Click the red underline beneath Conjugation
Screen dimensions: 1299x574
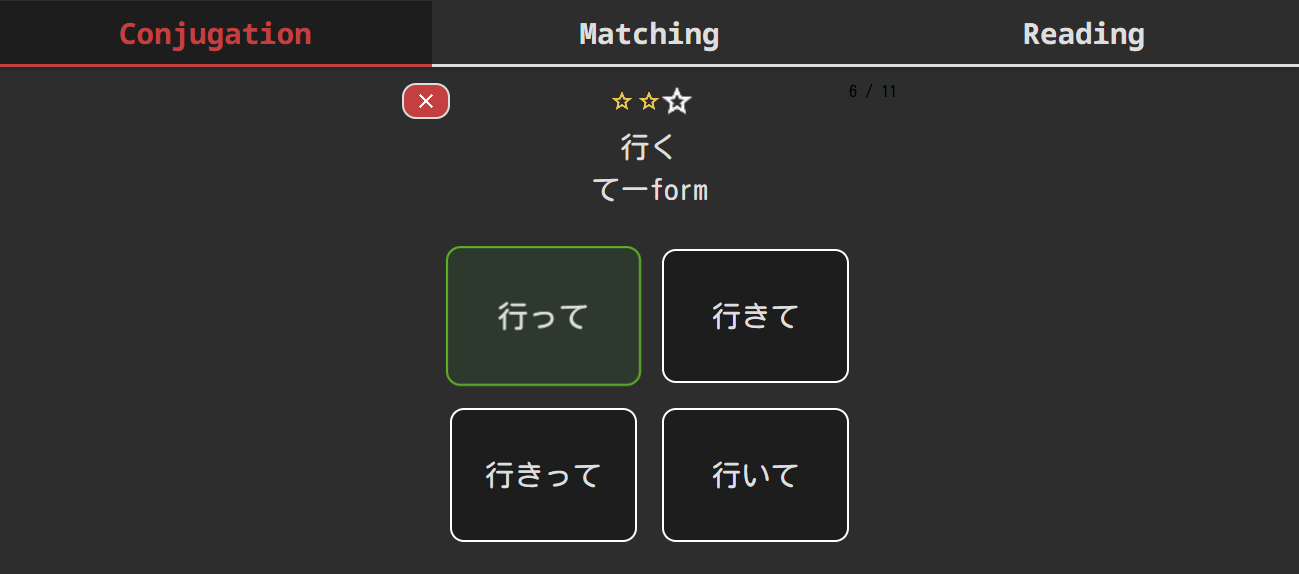tap(215, 65)
